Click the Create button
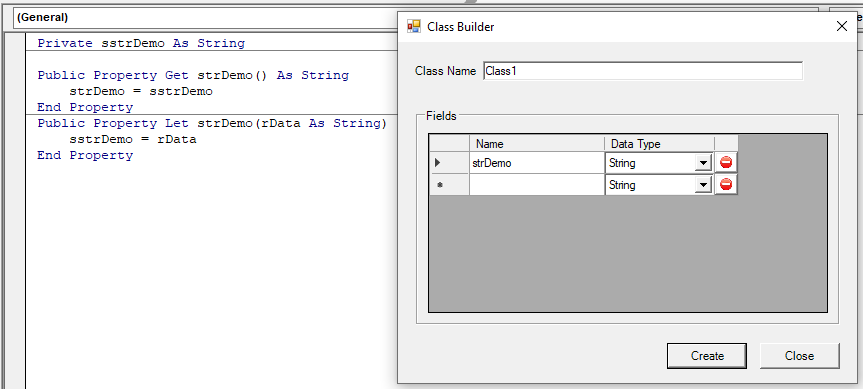 pos(707,356)
